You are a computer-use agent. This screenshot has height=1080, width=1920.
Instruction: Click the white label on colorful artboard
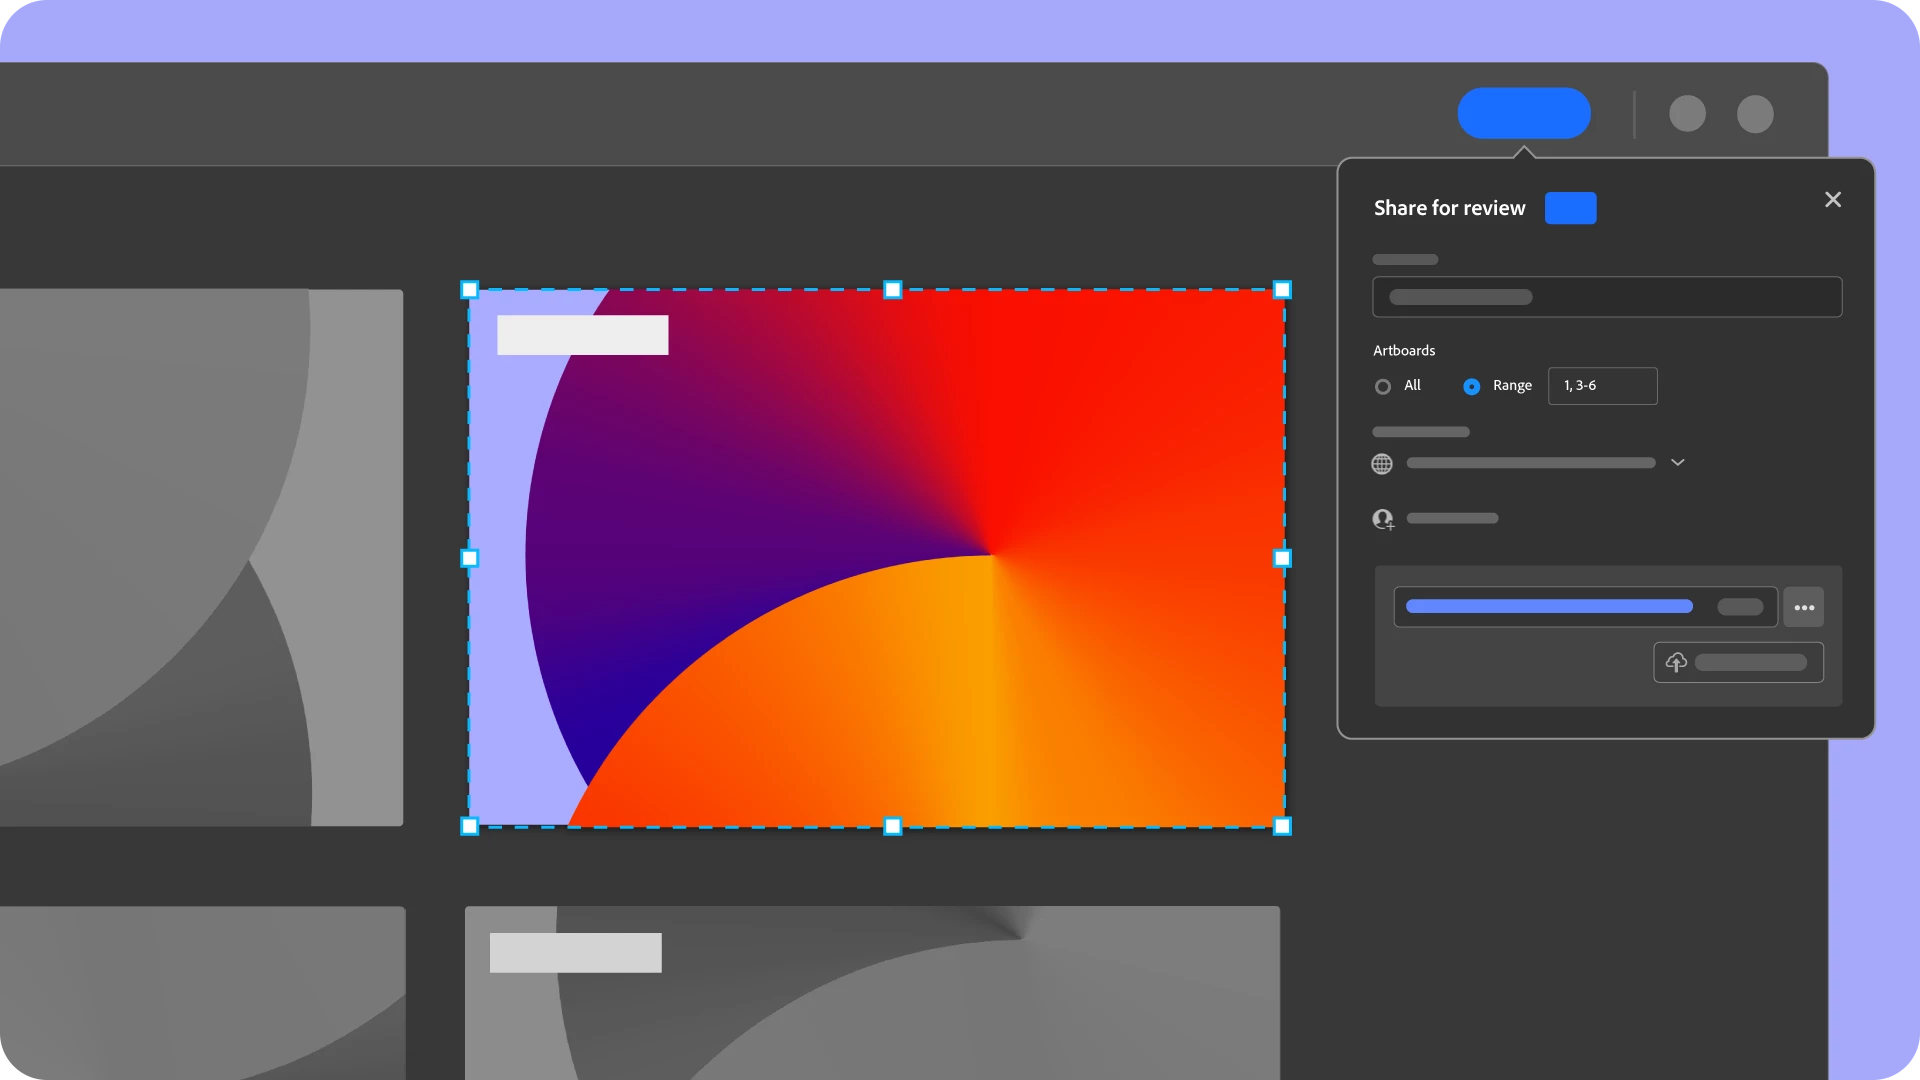click(x=582, y=335)
